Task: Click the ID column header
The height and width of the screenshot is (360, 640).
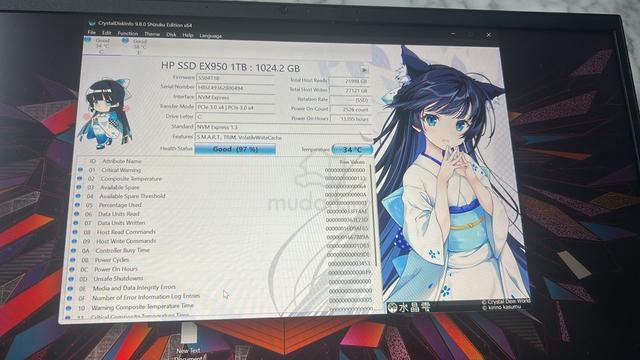Action: pyautogui.click(x=93, y=161)
